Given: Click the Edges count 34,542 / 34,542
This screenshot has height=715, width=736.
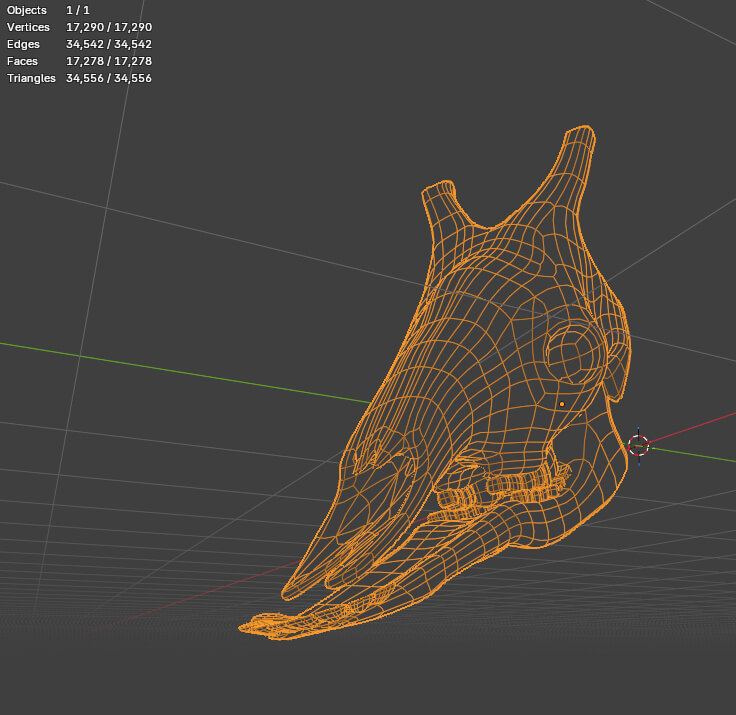Looking at the screenshot, I should click(x=109, y=44).
